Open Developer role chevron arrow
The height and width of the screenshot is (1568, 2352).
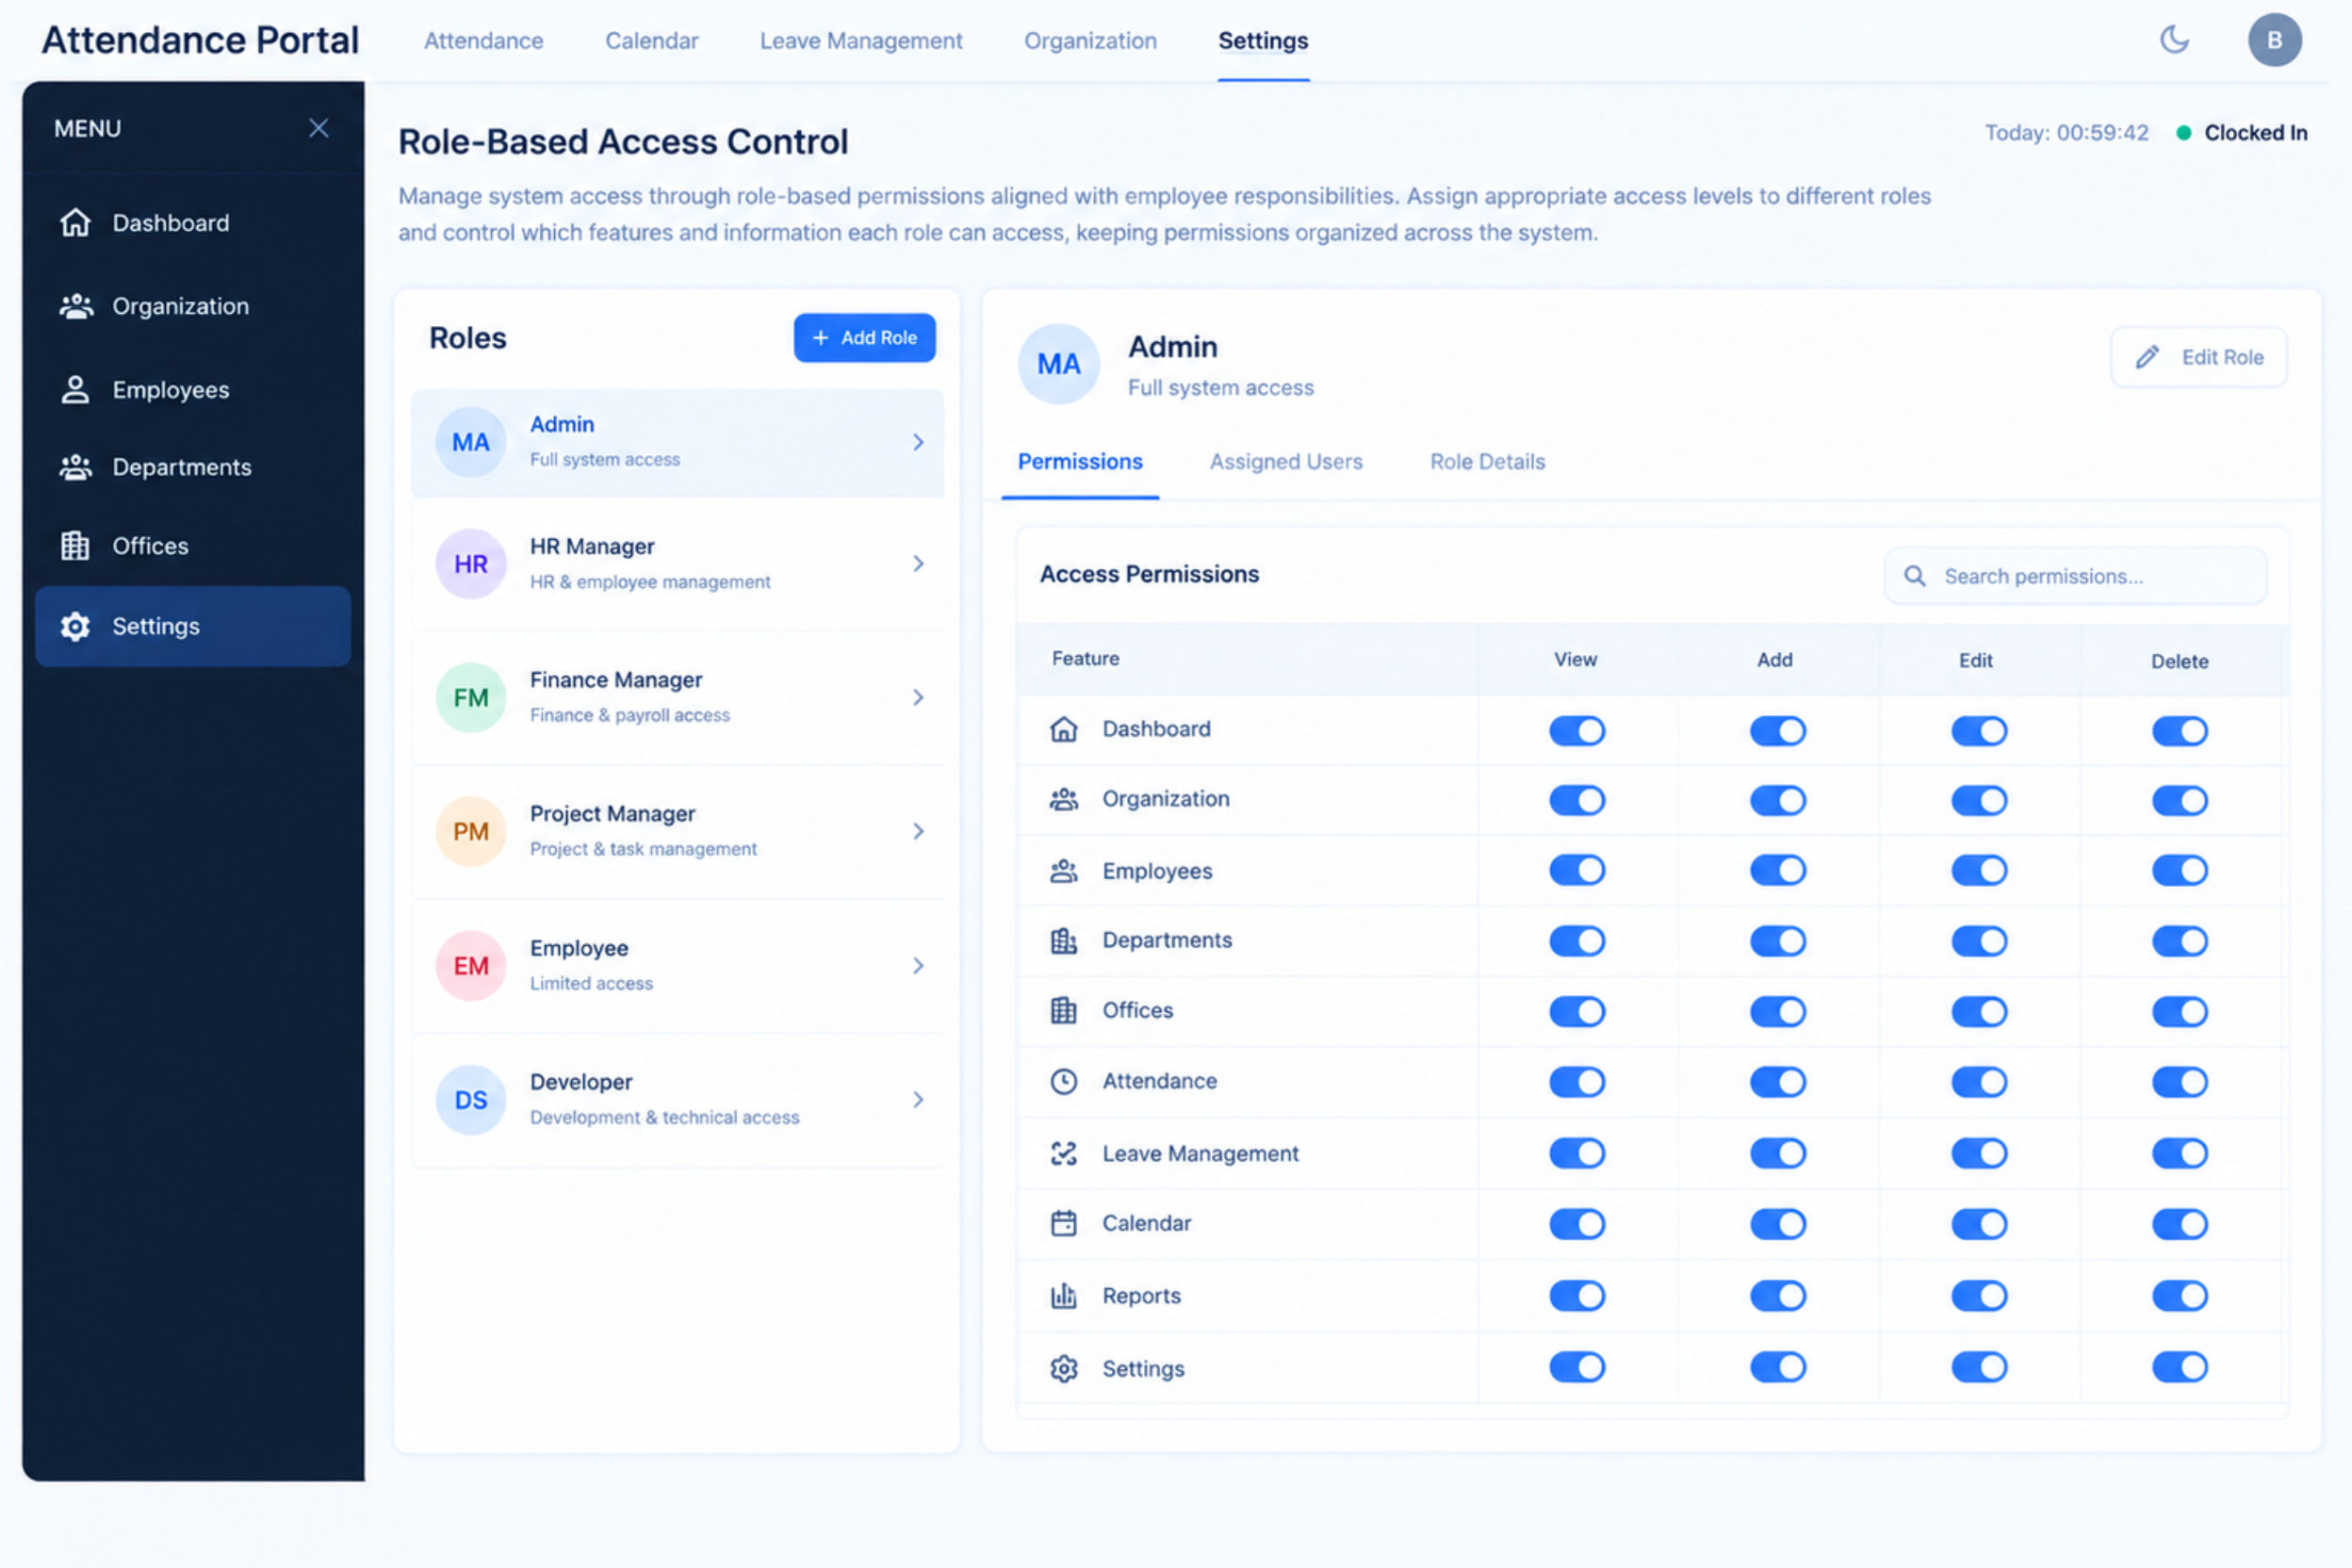917,1100
